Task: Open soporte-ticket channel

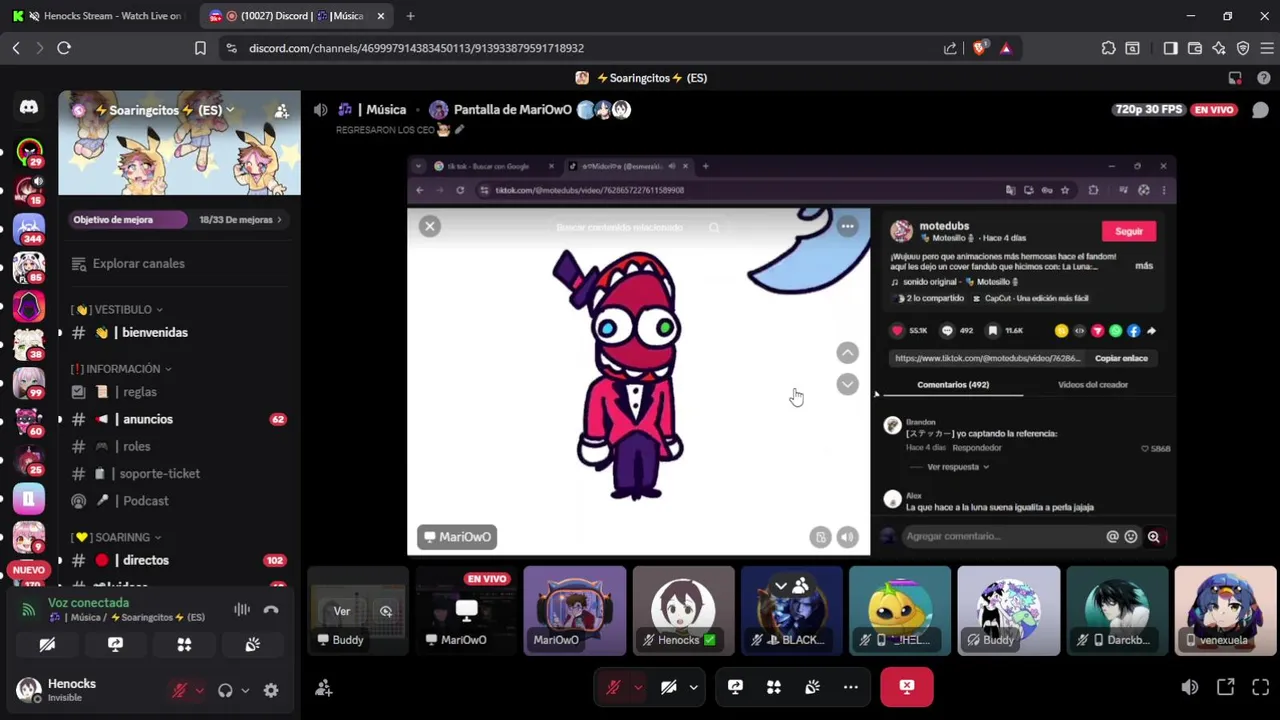Action: 179,473
